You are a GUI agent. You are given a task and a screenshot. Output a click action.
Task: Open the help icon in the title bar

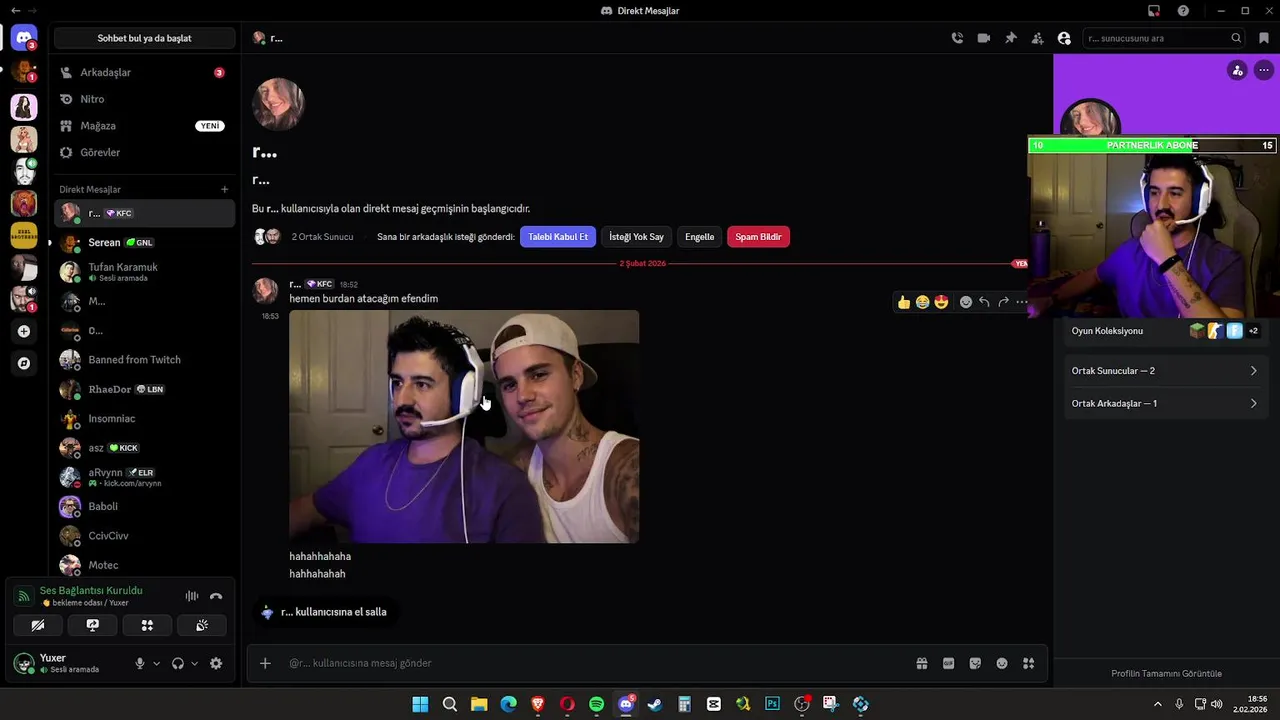click(x=1183, y=11)
